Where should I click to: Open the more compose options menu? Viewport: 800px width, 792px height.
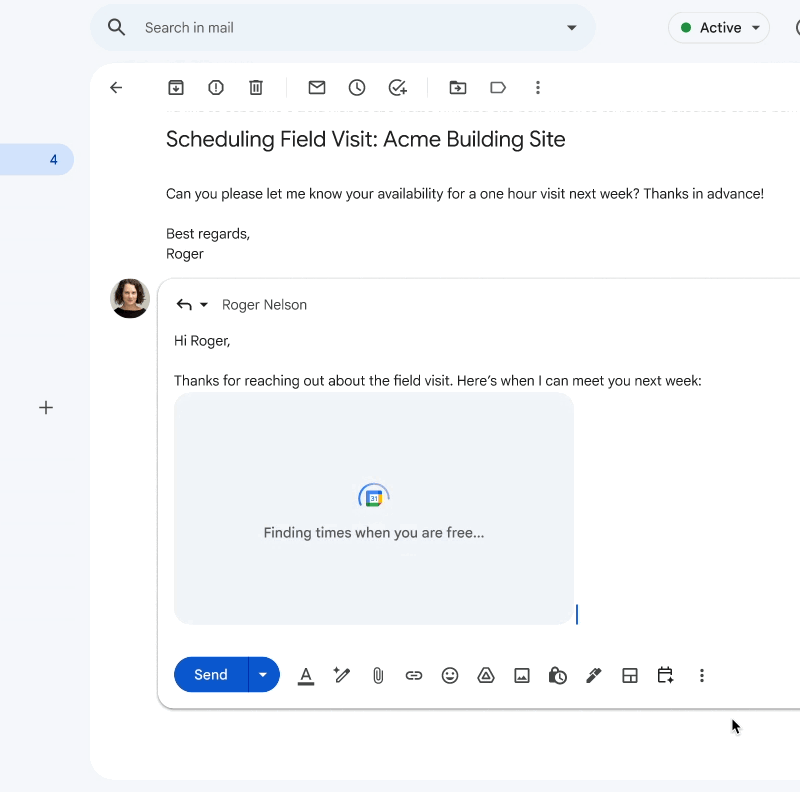(x=702, y=675)
